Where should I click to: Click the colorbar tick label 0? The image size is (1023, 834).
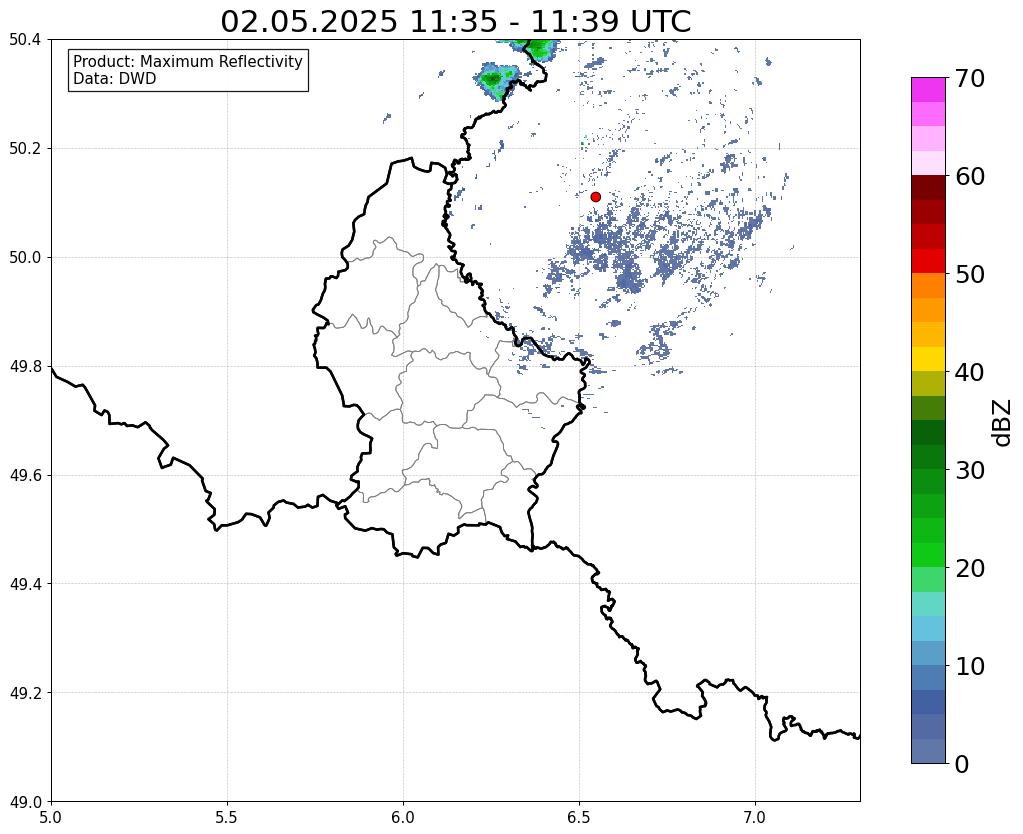point(962,764)
